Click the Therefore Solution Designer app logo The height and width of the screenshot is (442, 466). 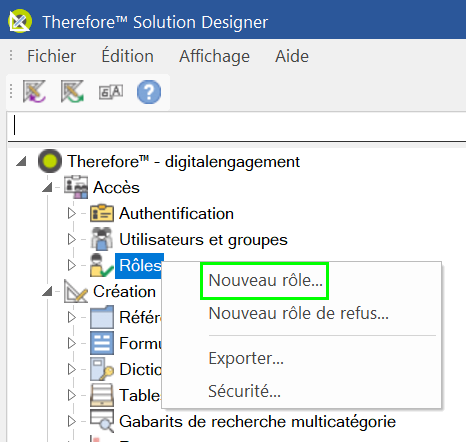(20, 22)
